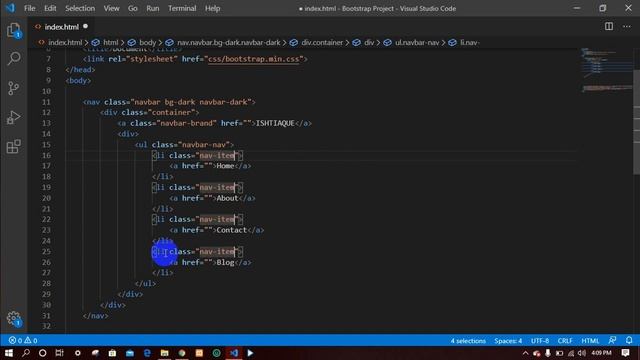Open the Extensions view
The width and height of the screenshot is (640, 360).
point(13,147)
